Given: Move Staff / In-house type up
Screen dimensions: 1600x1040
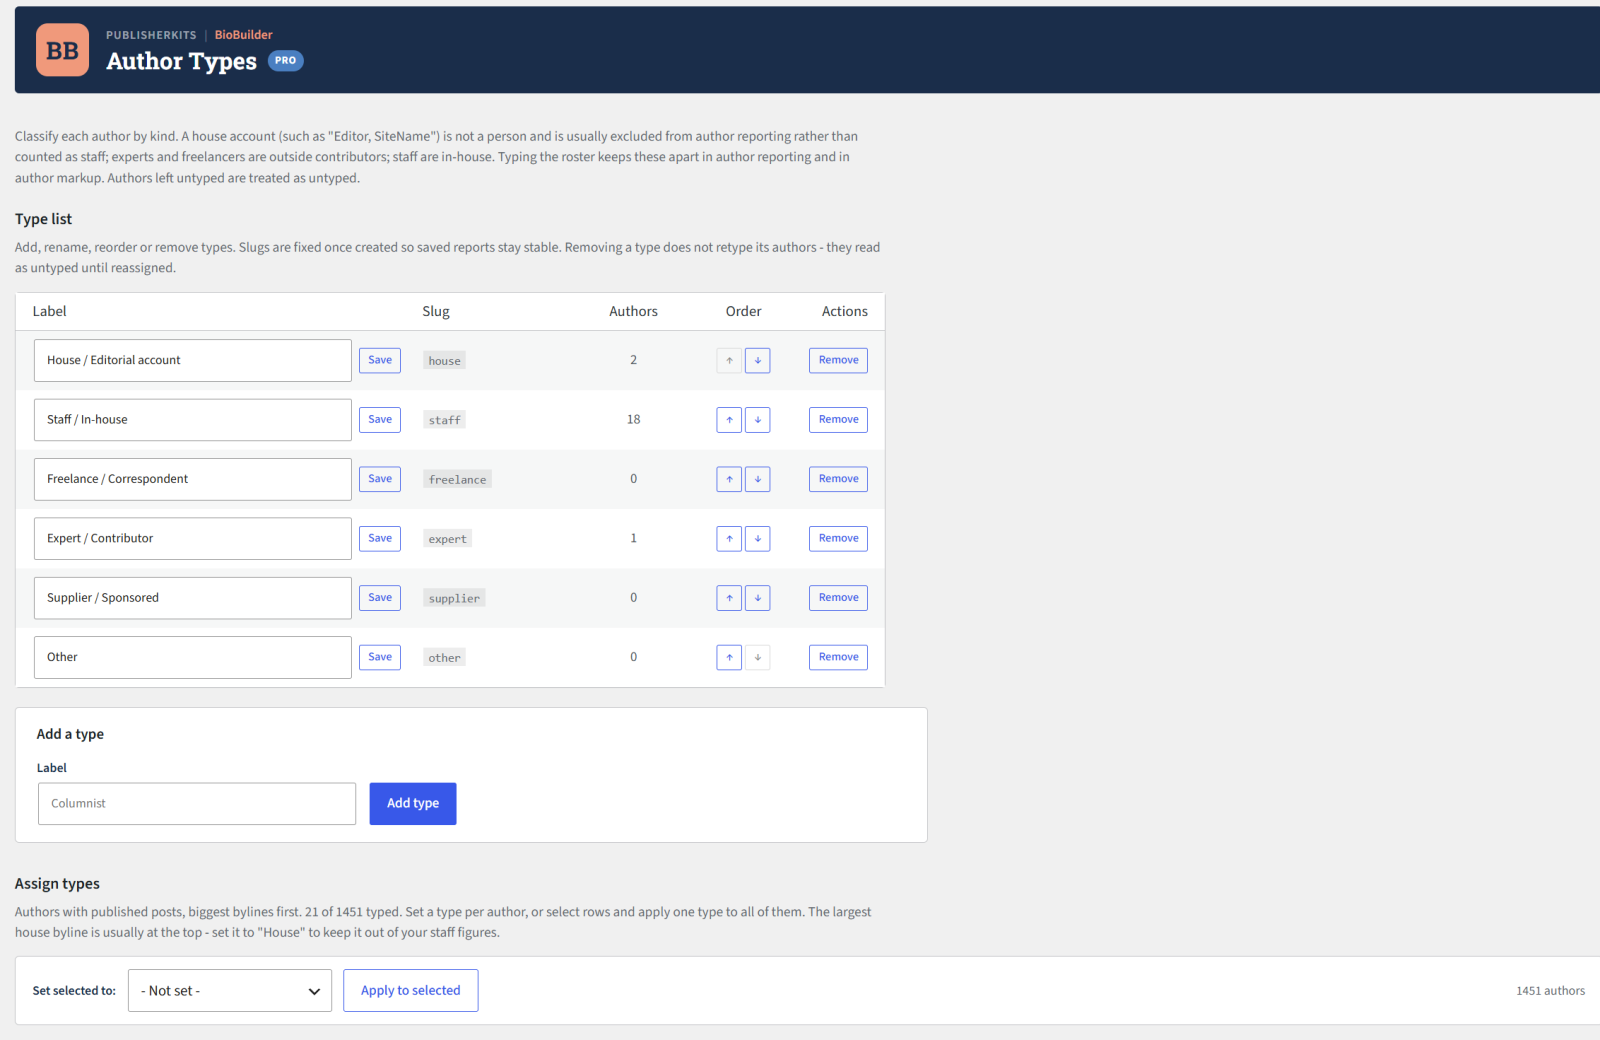Looking at the screenshot, I should [x=729, y=420].
